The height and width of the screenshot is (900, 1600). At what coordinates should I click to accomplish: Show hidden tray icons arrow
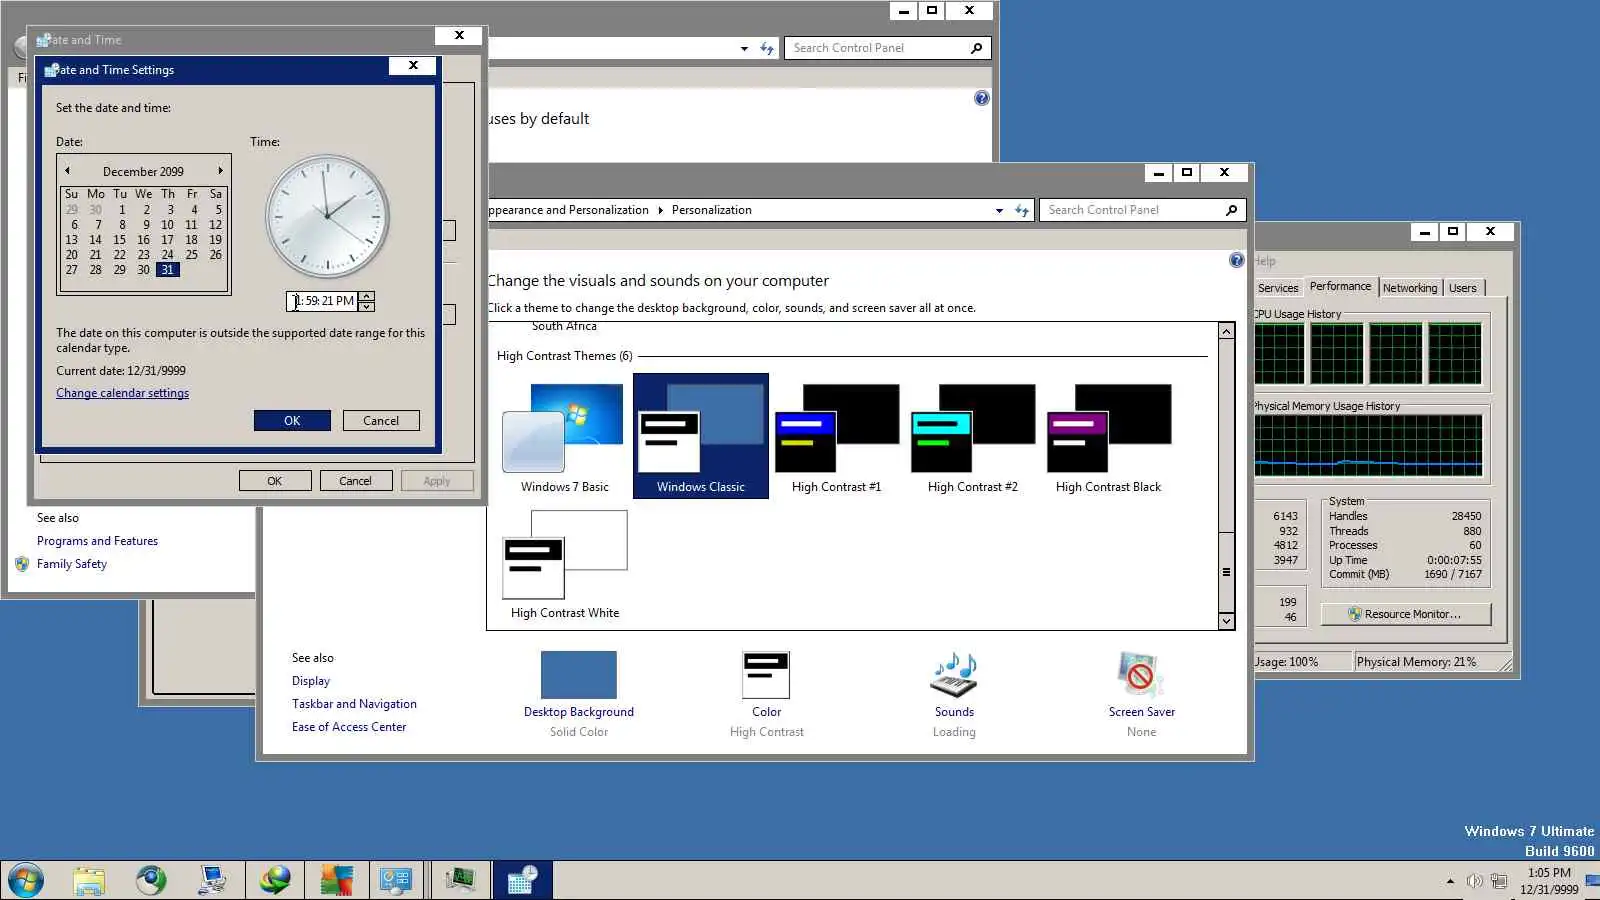tap(1450, 881)
